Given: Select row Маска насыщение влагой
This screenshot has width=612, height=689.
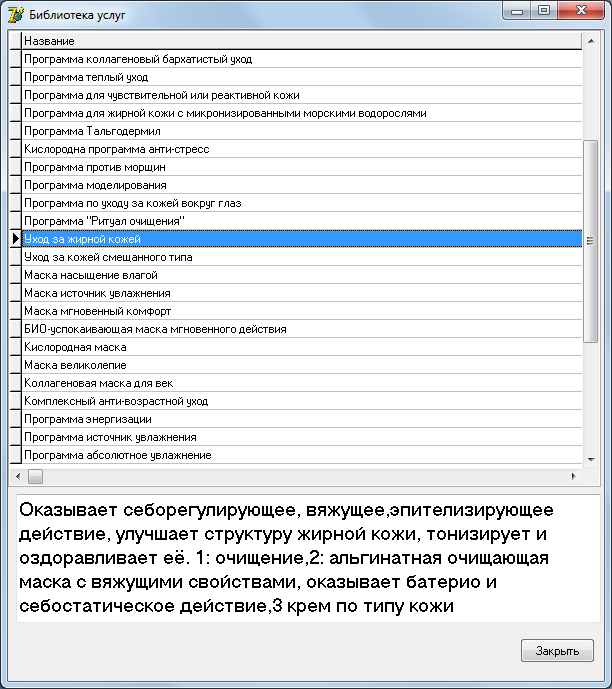Looking at the screenshot, I should pos(302,275).
